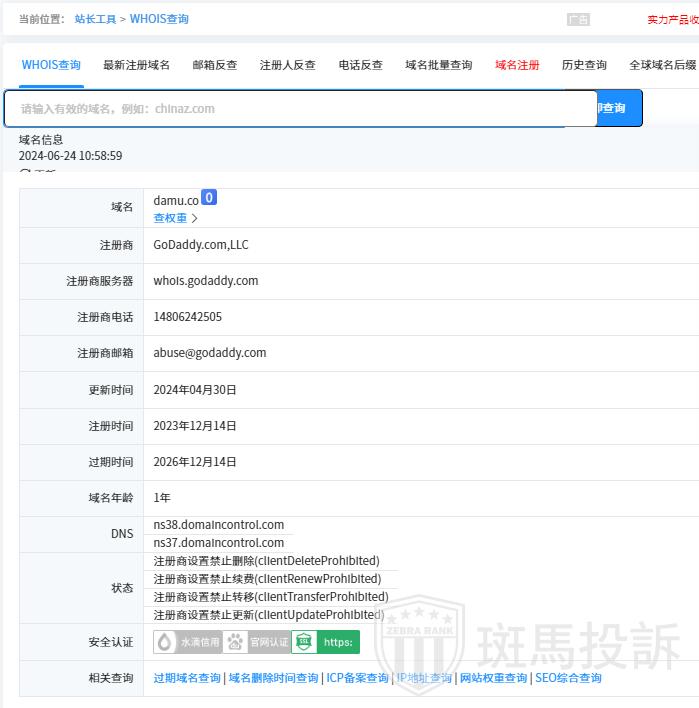Click the 官网认证 paw badge
Image resolution: width=699 pixels, height=708 pixels.
(256, 642)
